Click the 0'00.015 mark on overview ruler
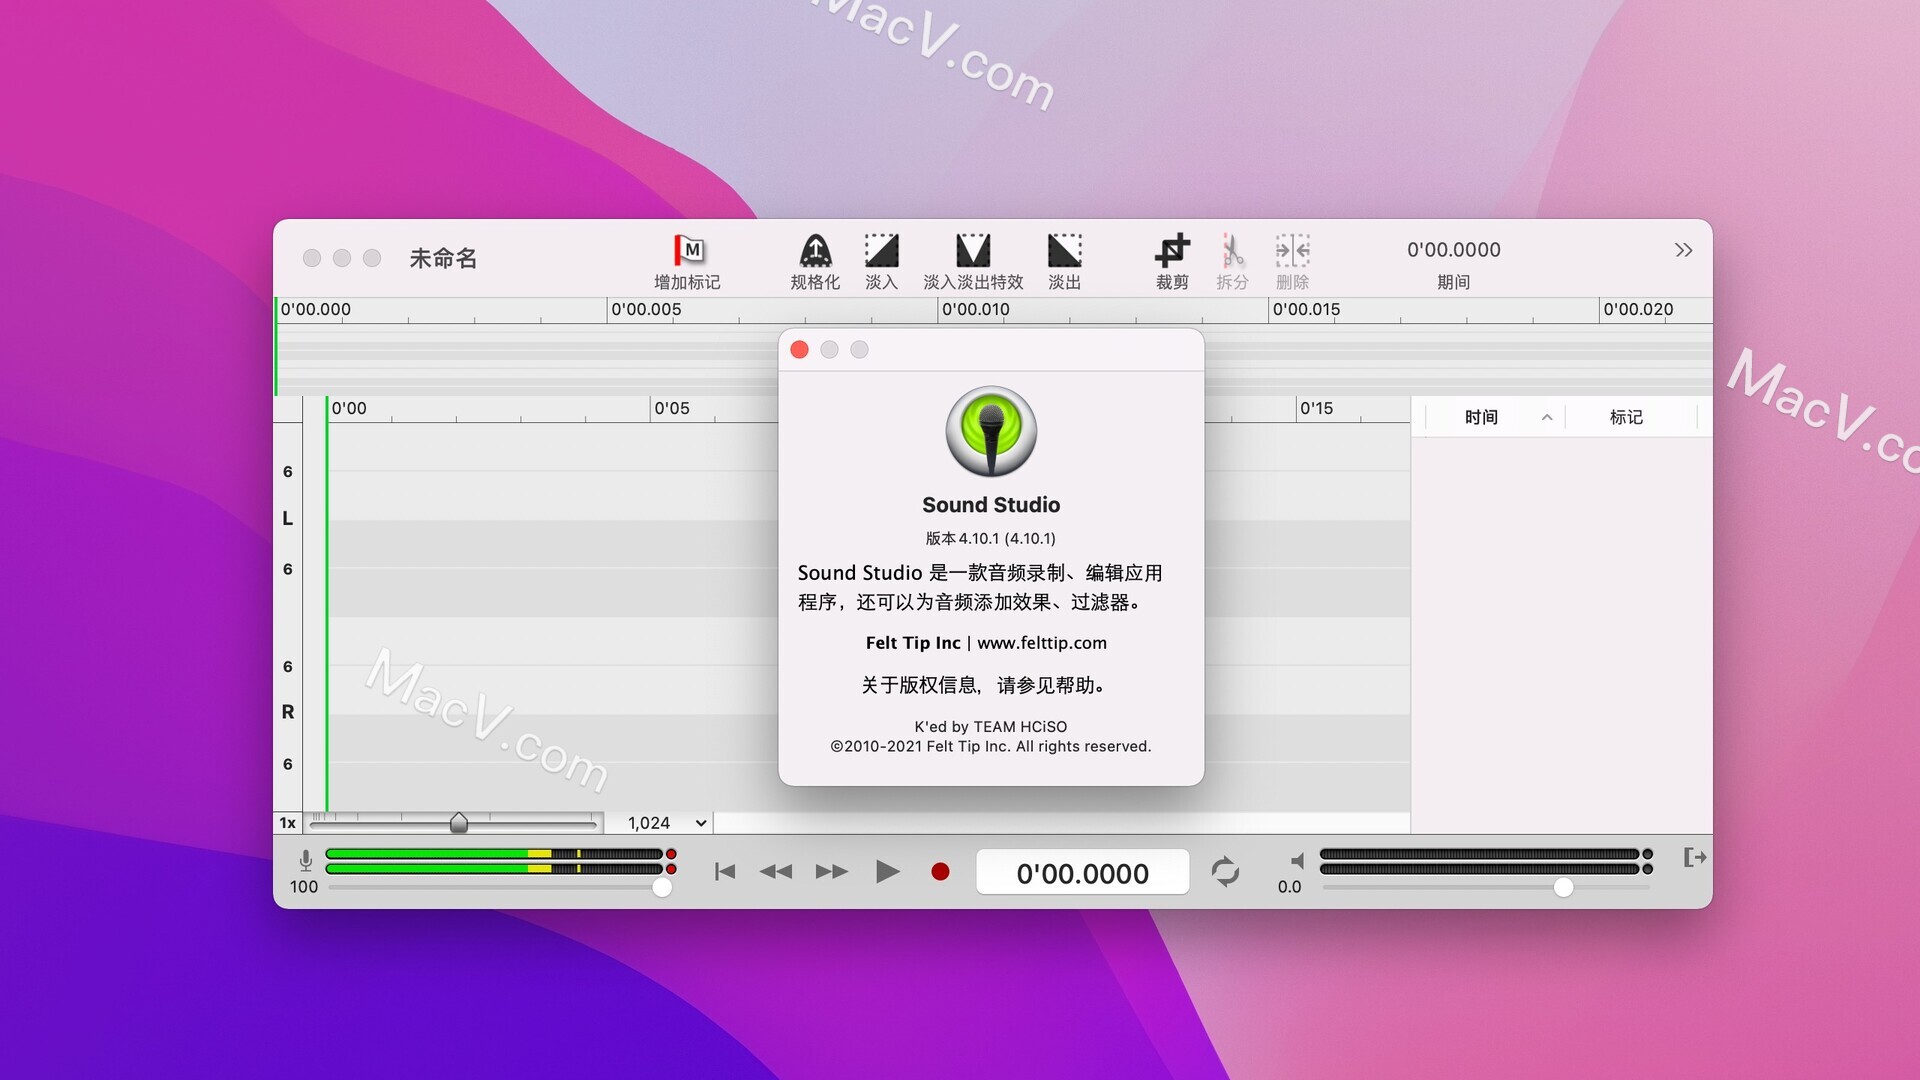The width and height of the screenshot is (1920, 1080). [x=1306, y=309]
